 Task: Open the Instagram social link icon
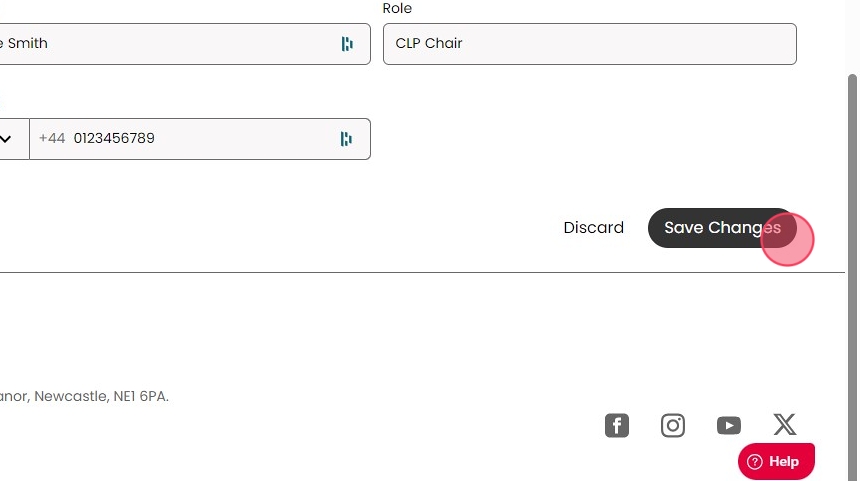pyautogui.click(x=673, y=426)
